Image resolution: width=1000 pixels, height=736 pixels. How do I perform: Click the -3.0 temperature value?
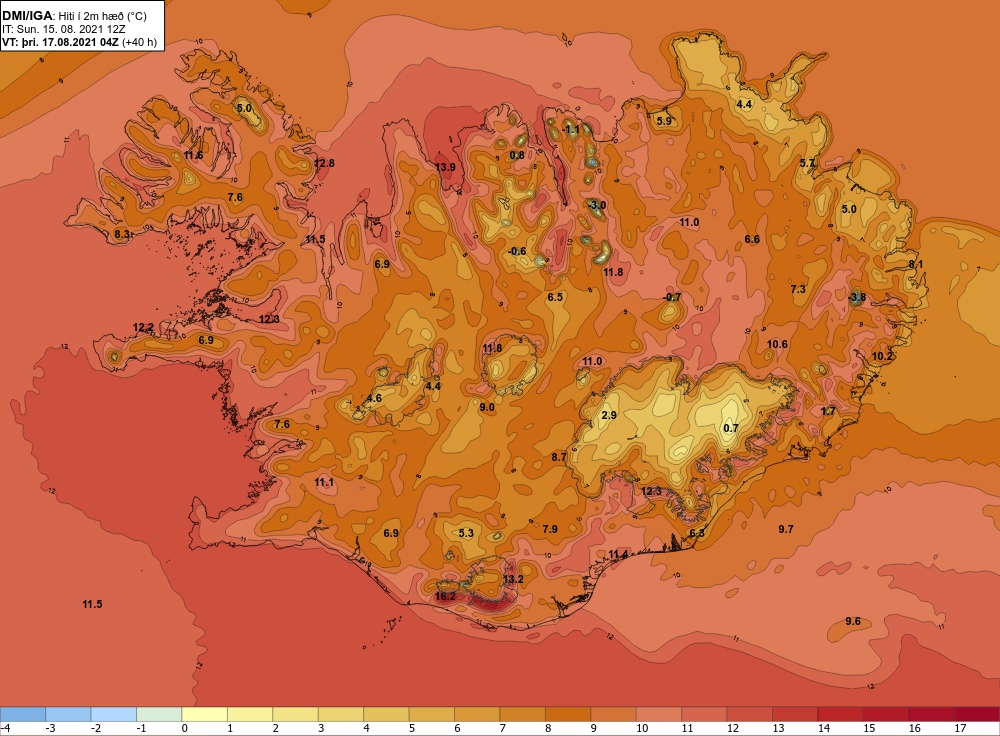pos(596,205)
